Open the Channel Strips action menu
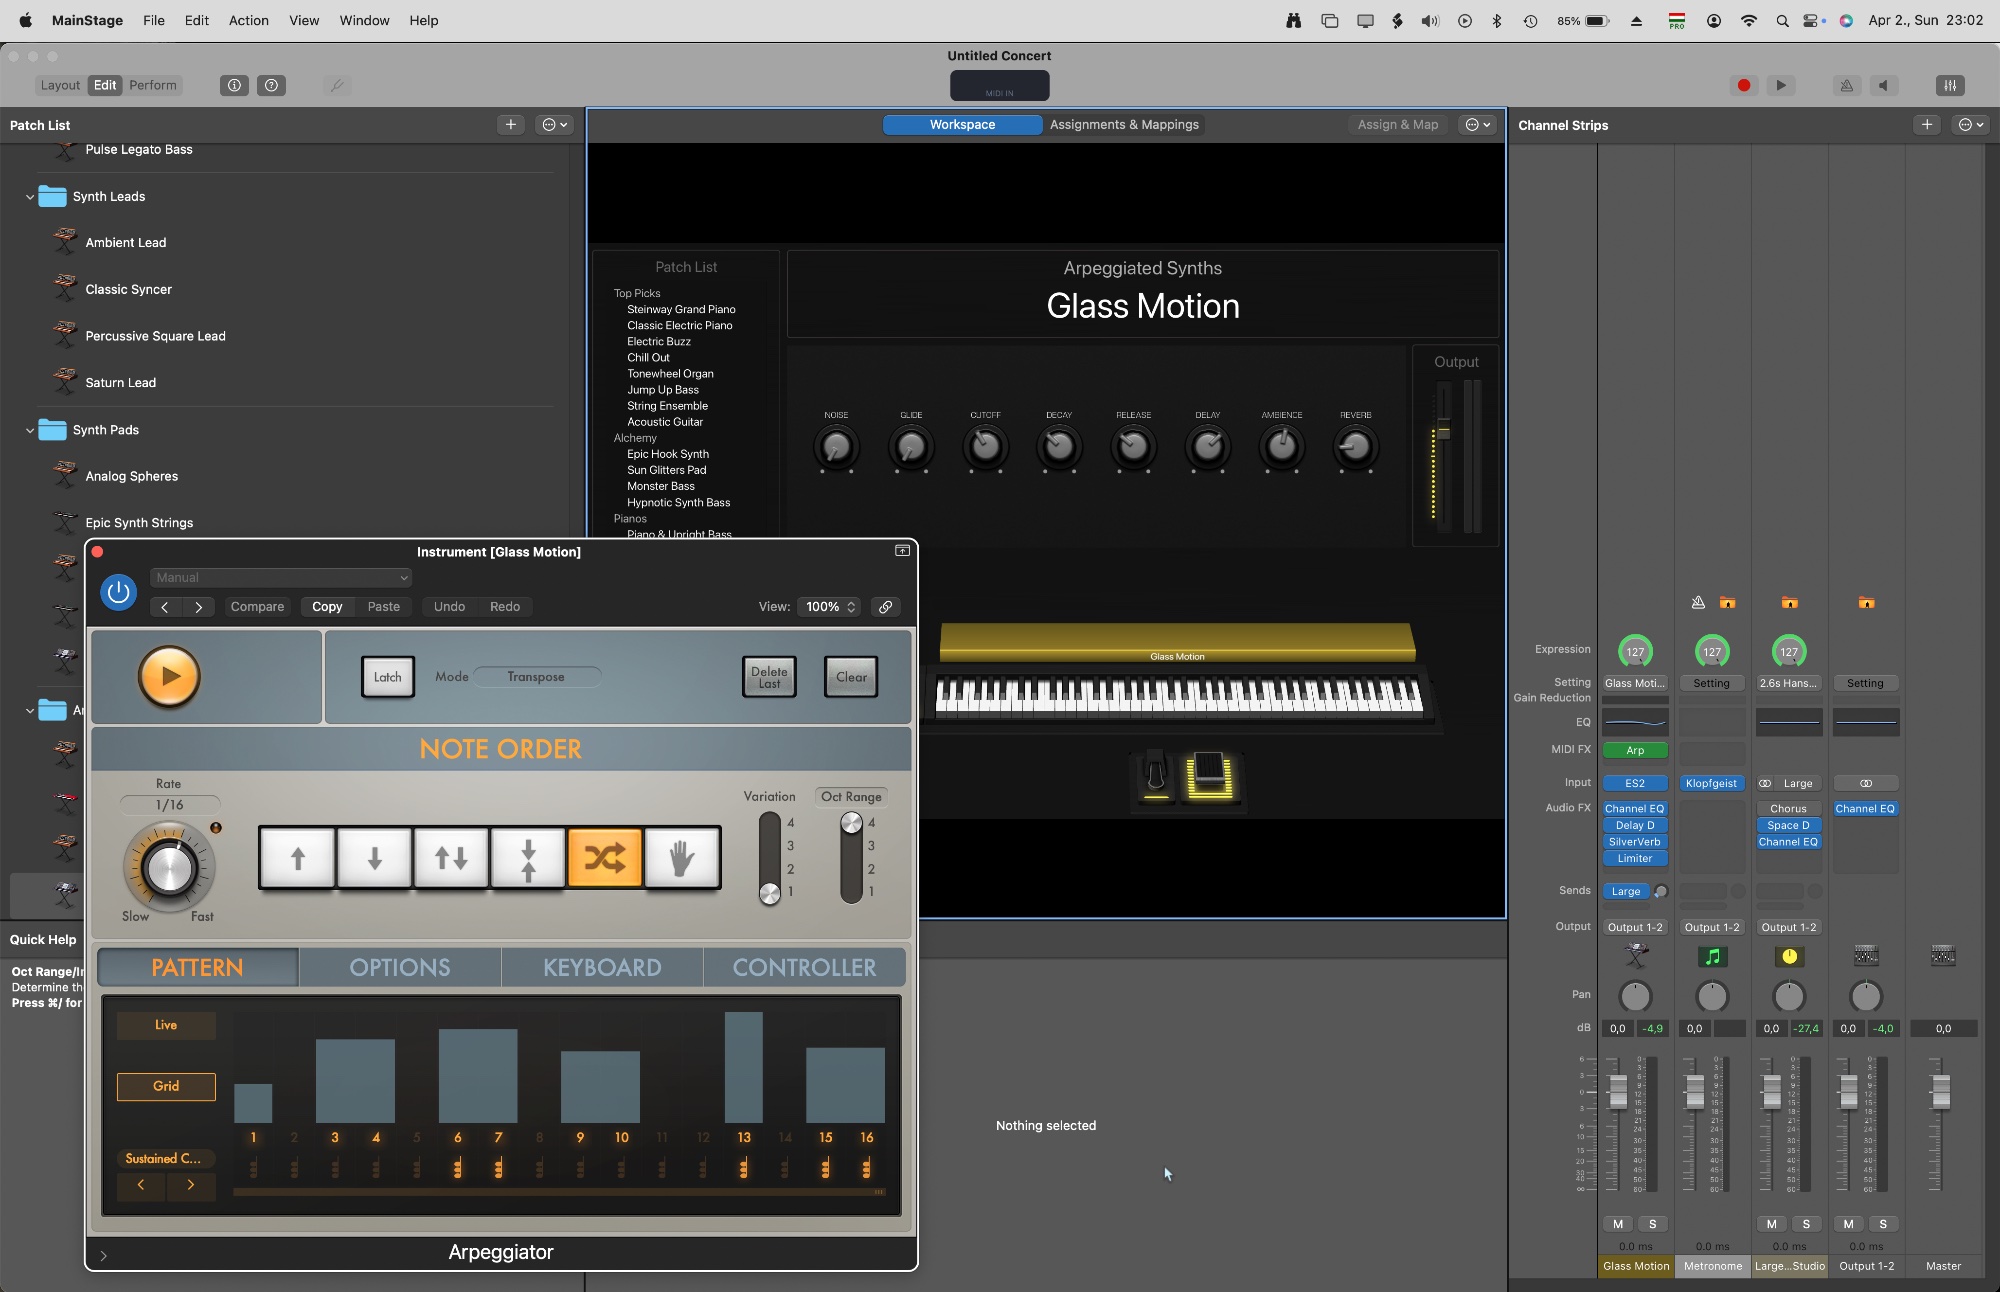Image resolution: width=2000 pixels, height=1292 pixels. [1970, 125]
